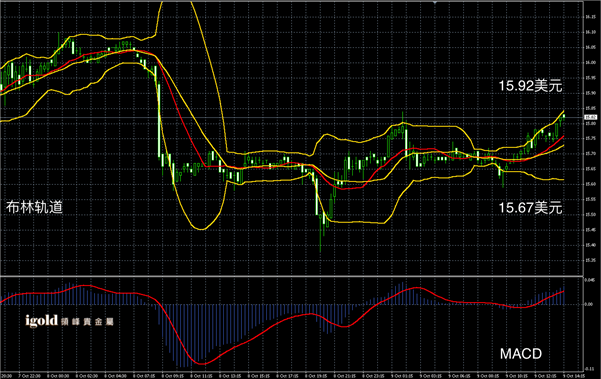The height and width of the screenshot is (379, 601).
Task: Click the 15.40 level on the price axis
Action: pos(590,245)
